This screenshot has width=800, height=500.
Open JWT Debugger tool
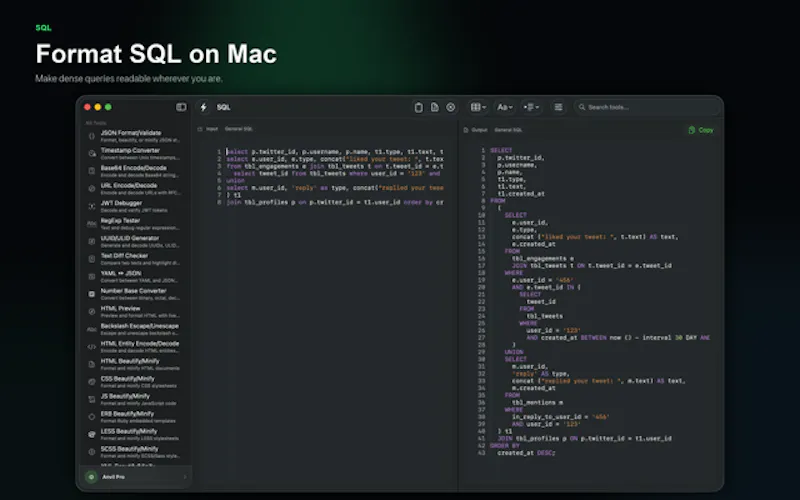136,207
